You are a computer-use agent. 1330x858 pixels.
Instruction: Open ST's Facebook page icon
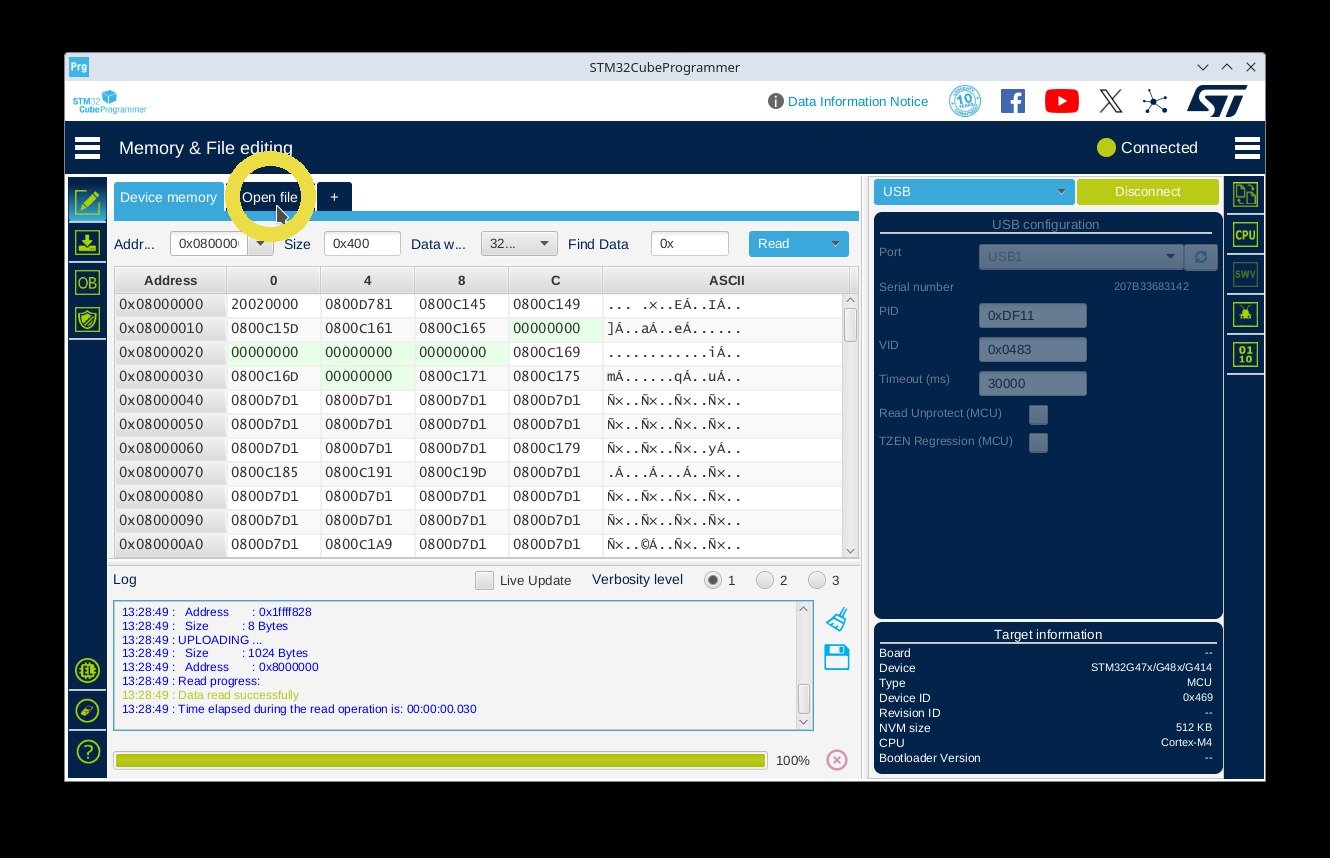tap(1013, 101)
